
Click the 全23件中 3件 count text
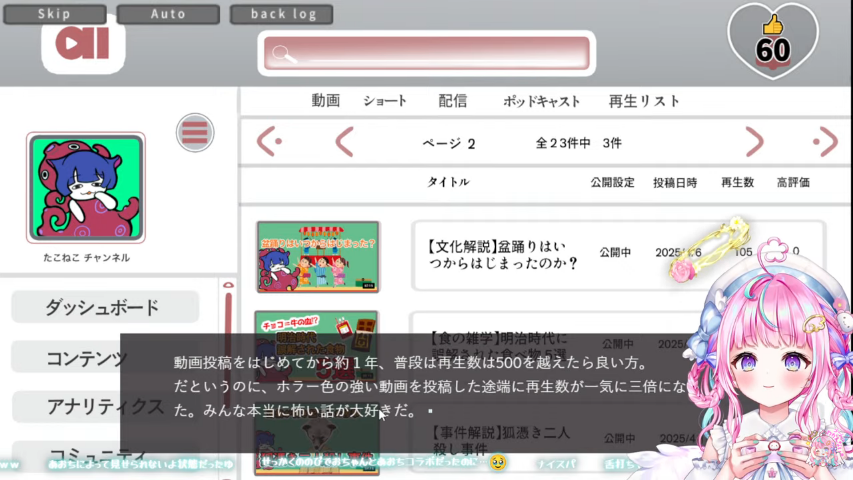click(x=578, y=143)
